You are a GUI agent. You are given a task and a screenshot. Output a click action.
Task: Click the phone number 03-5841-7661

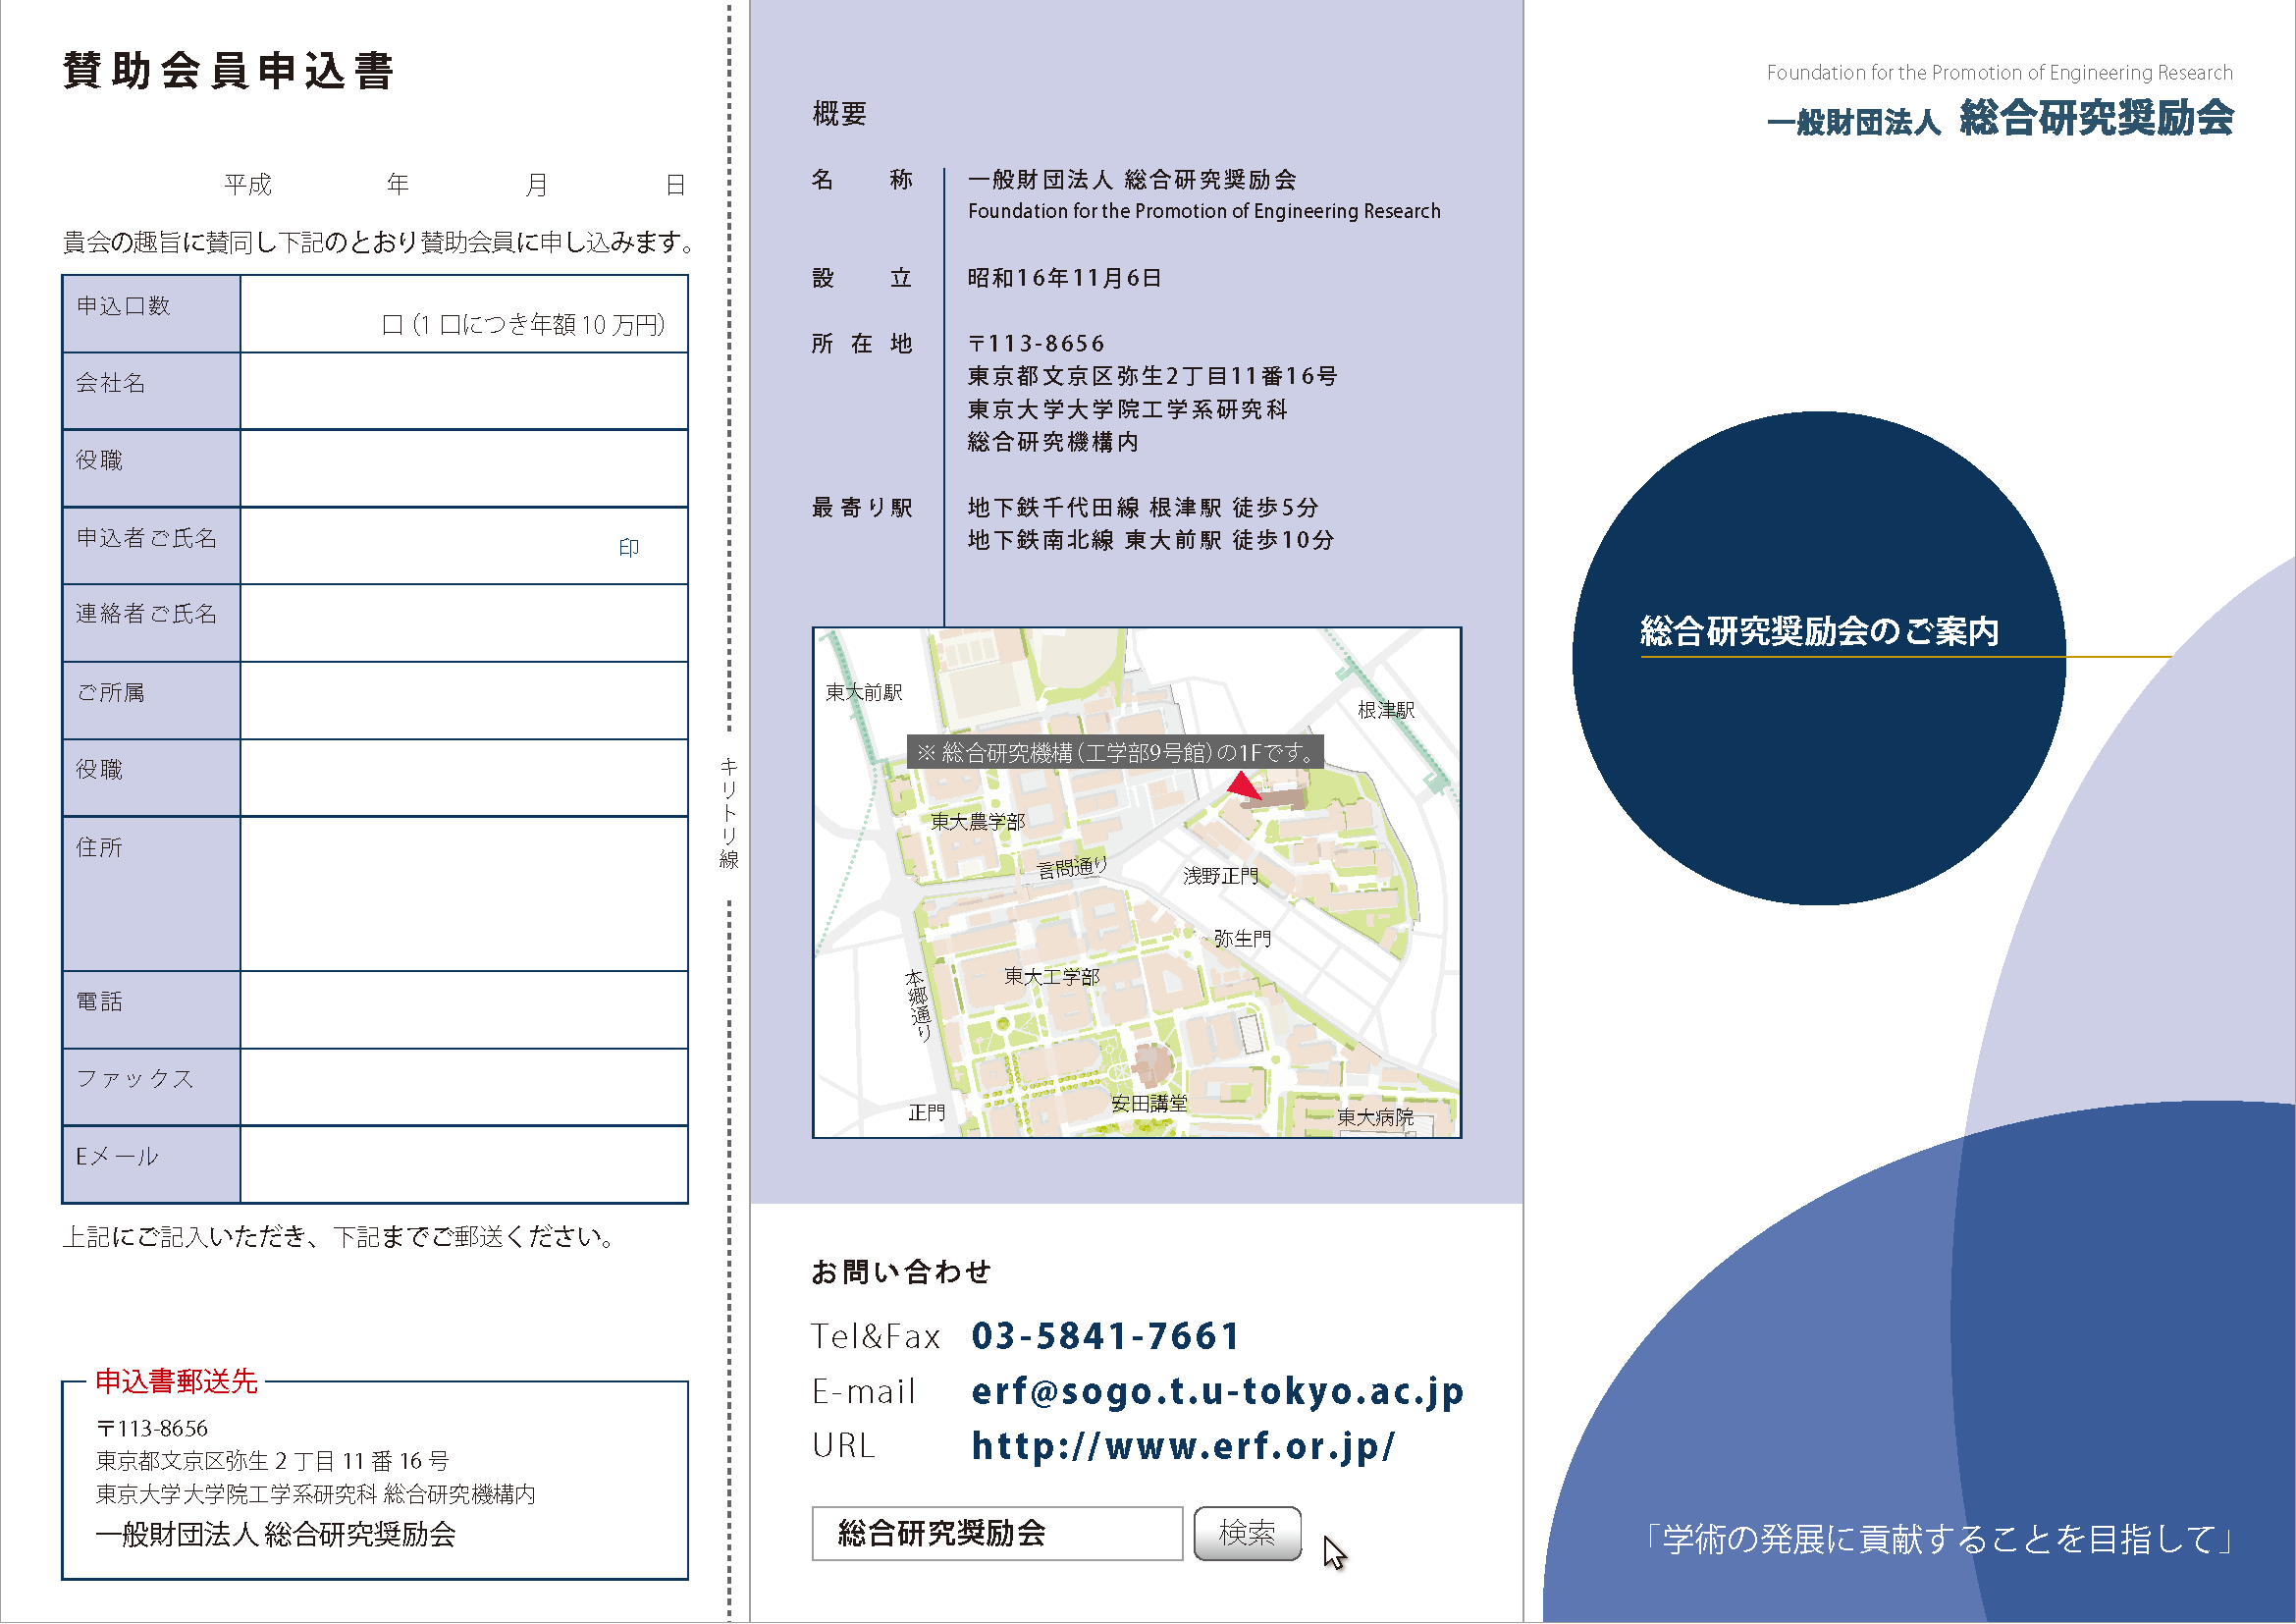[1105, 1336]
